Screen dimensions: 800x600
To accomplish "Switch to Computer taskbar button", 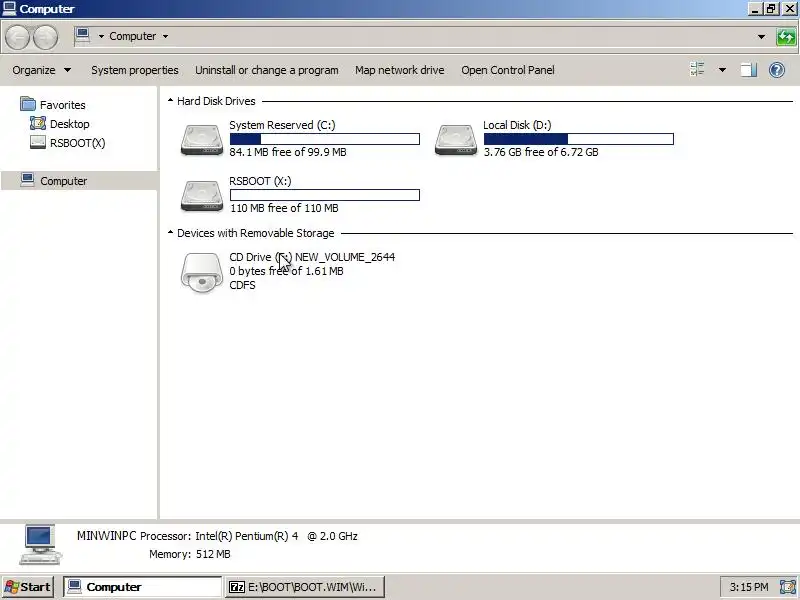I will 142,587.
